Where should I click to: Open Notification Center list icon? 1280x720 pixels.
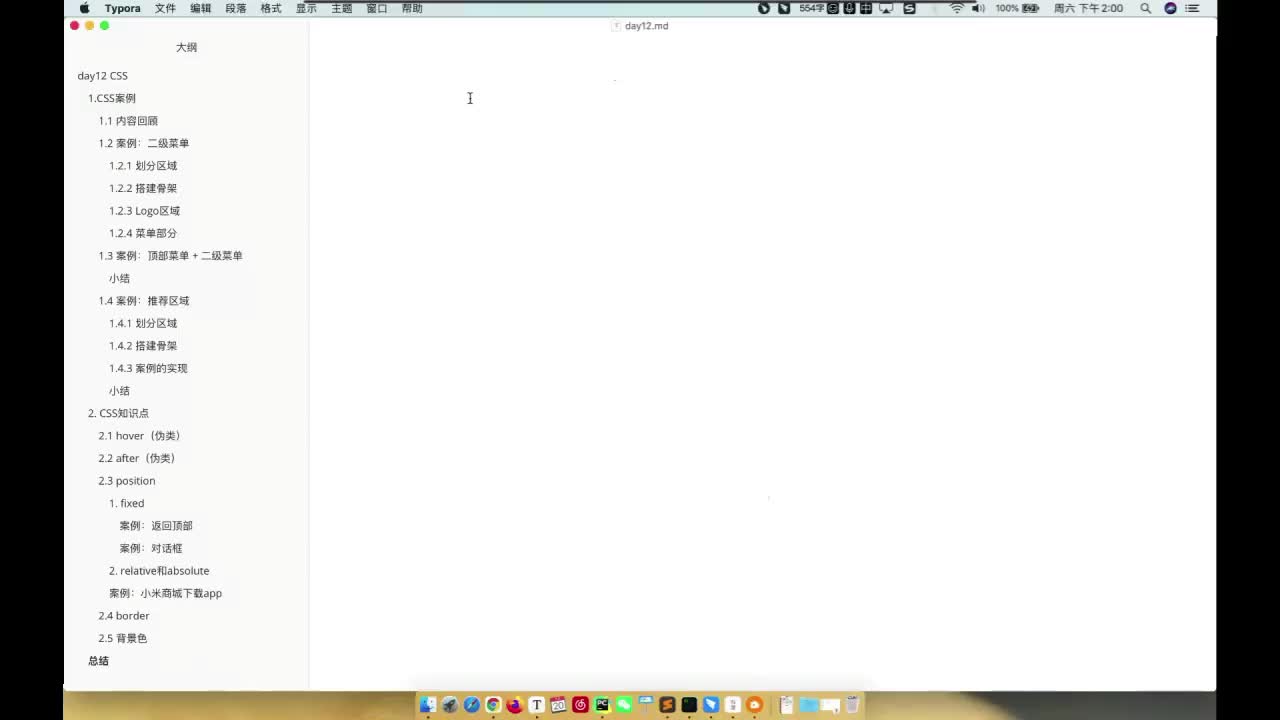coord(1191,8)
